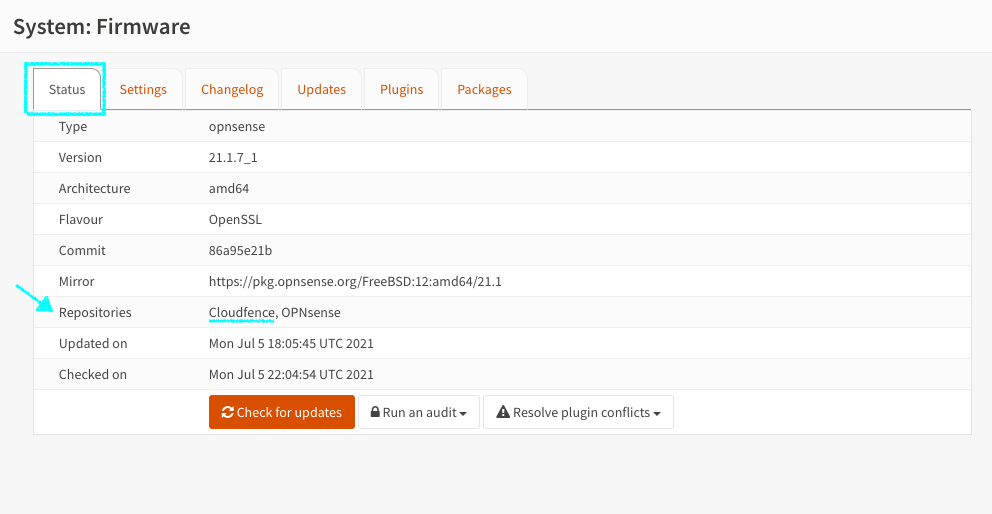Screen dimensions: 992x514
Task: Click the Updated on row label
Action: pyautogui.click(x=93, y=344)
